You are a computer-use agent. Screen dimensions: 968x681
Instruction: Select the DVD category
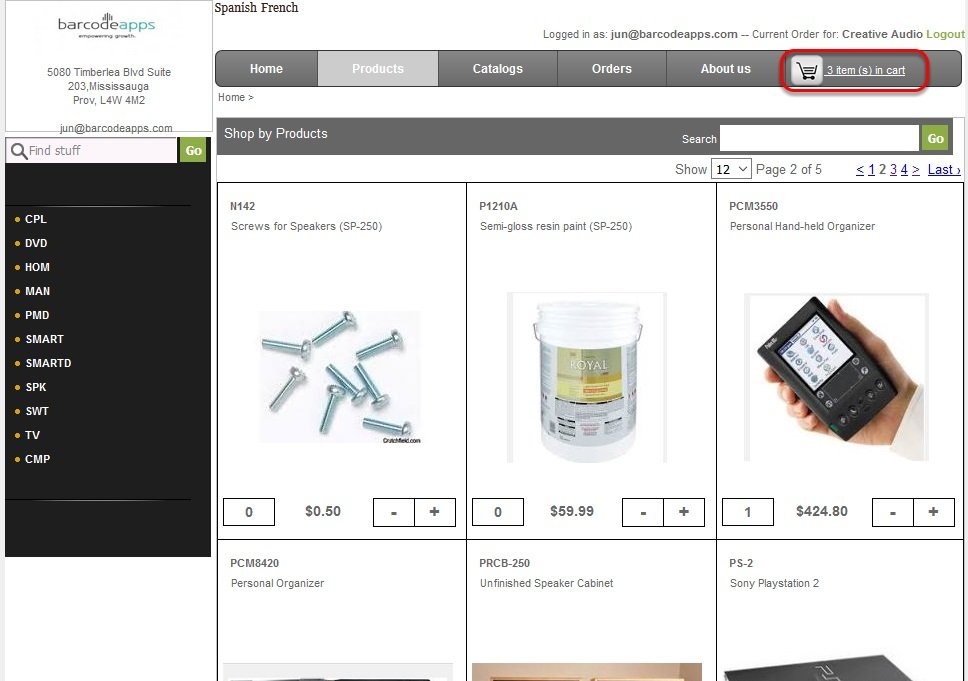click(x=36, y=243)
